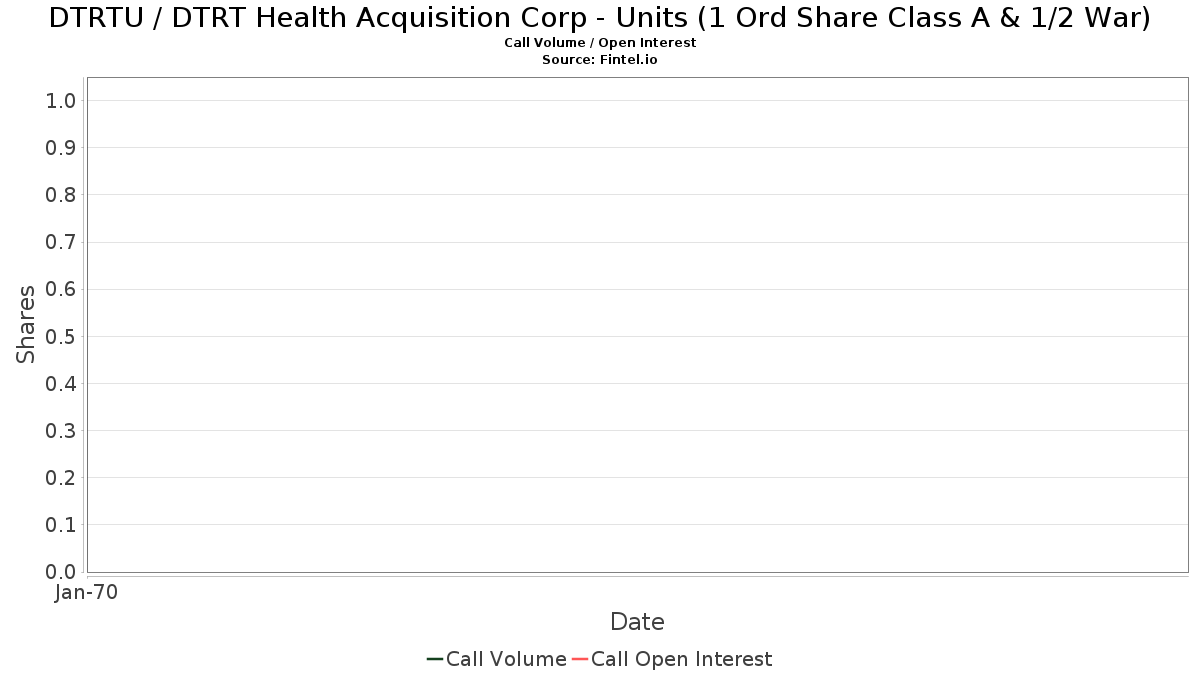Select the 0.7 y-axis tick label
Screen dimensions: 1200x675
point(61,242)
